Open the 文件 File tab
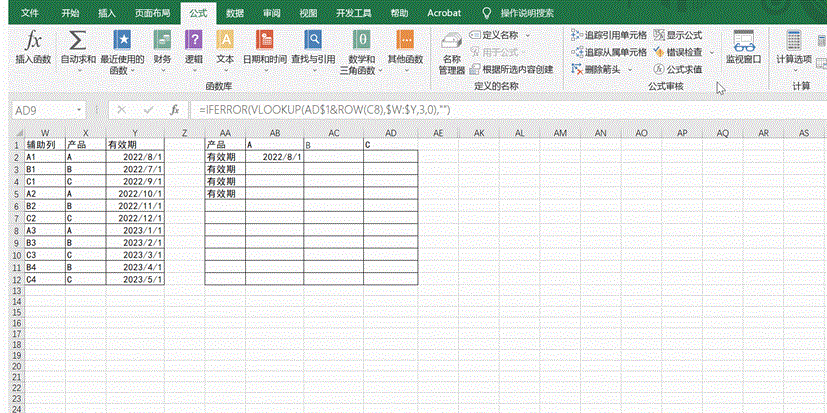 [x=31, y=13]
